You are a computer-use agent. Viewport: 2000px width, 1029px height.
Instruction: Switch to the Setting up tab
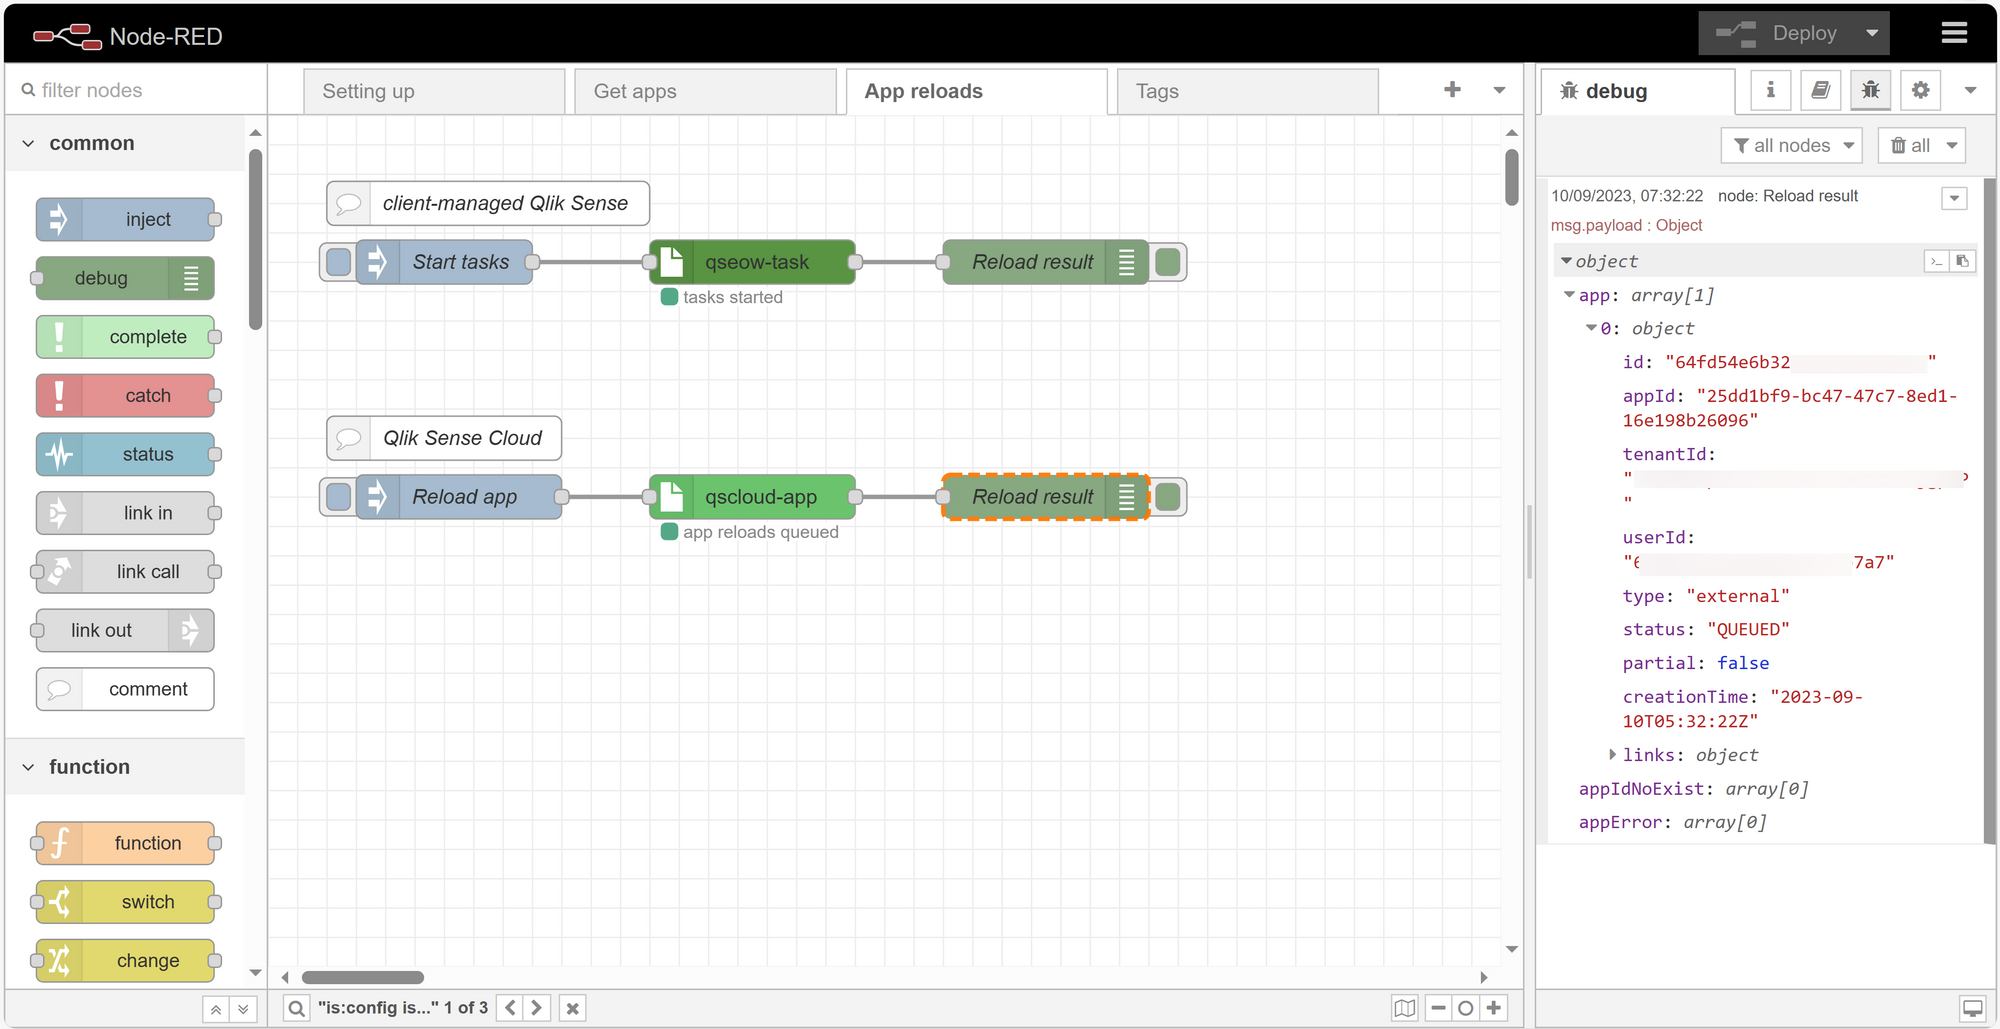pos(434,91)
